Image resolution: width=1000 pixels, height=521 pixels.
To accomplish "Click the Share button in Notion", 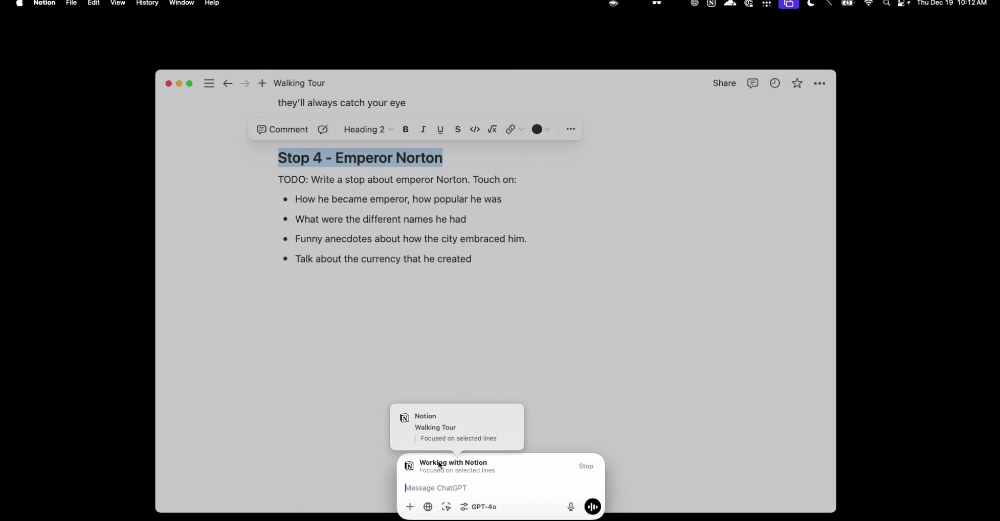I will coord(724,84).
